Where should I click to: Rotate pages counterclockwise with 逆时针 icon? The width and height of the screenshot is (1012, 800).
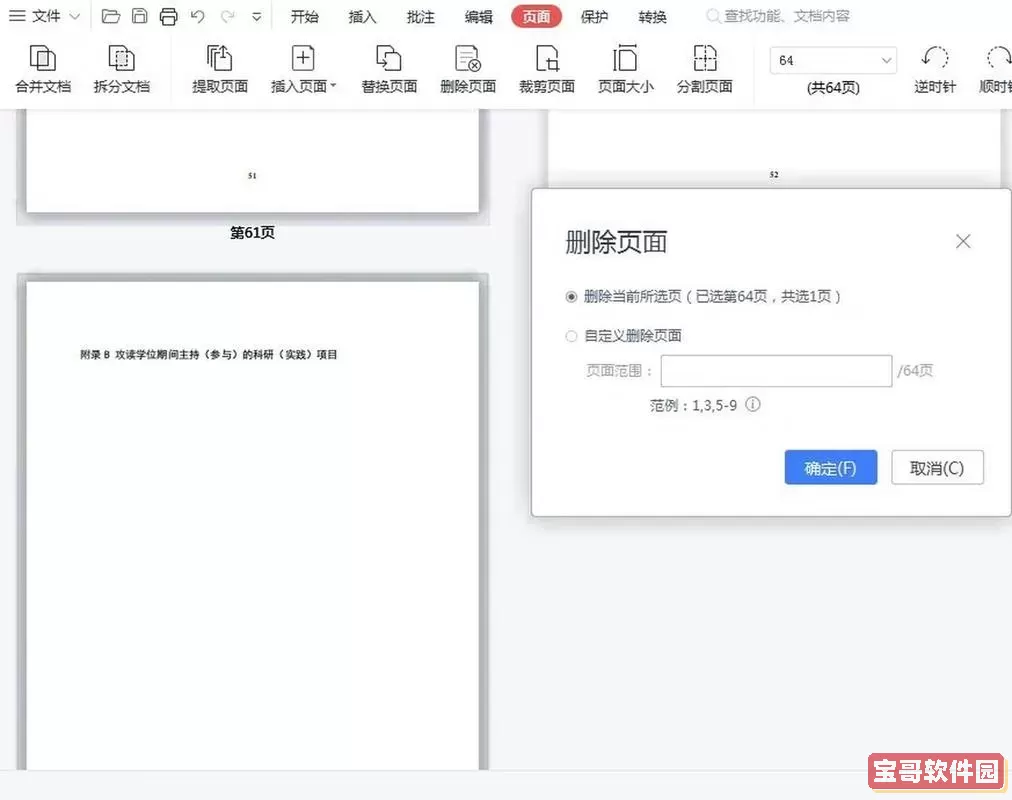(x=934, y=68)
